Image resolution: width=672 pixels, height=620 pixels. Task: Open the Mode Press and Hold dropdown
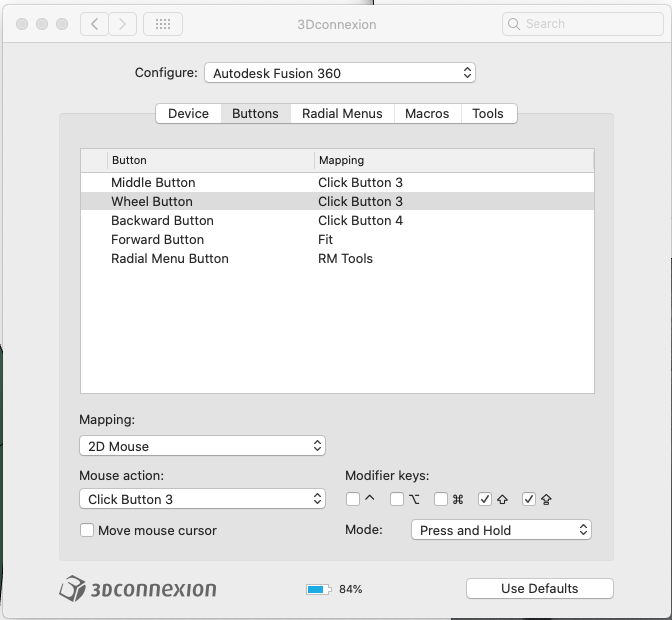click(x=501, y=530)
